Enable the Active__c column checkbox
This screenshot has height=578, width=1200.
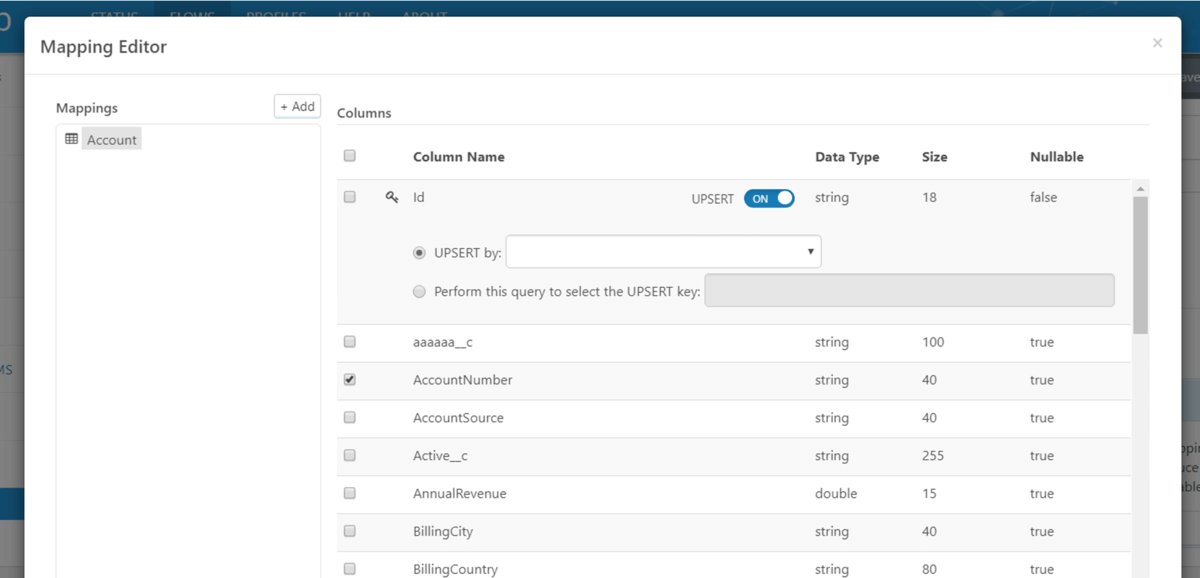(x=350, y=456)
